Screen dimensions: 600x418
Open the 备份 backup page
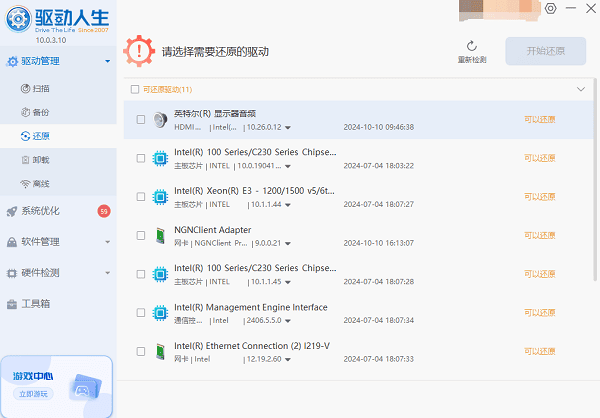[41, 112]
